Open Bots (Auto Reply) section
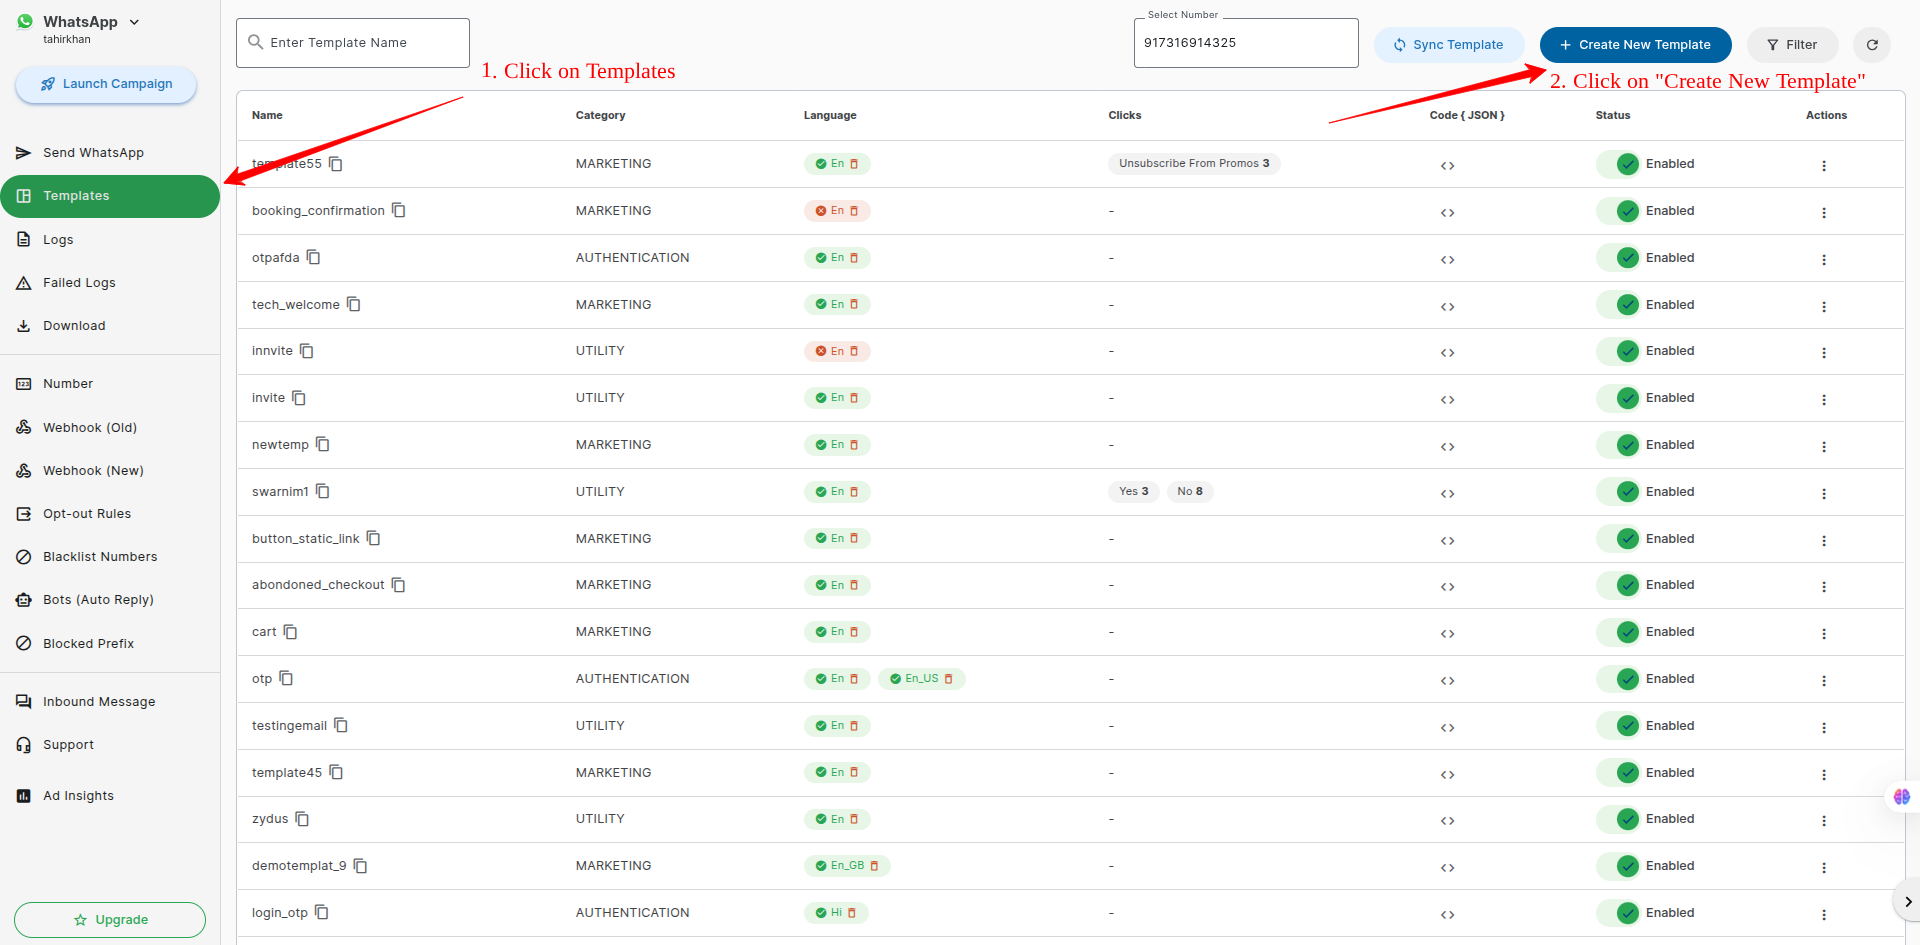Viewport: 1920px width, 945px height. pos(110,600)
